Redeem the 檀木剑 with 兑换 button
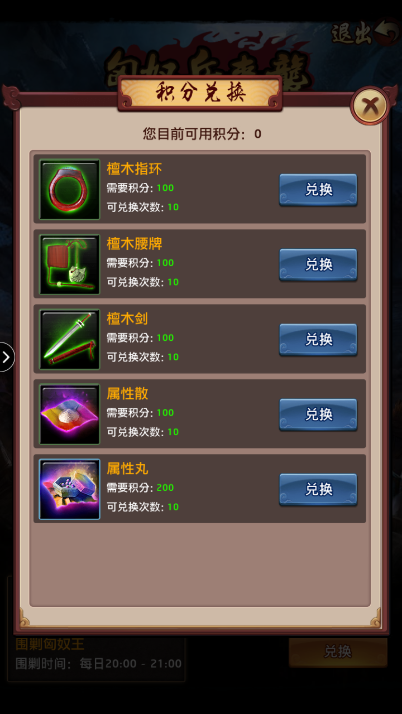 (x=318, y=339)
